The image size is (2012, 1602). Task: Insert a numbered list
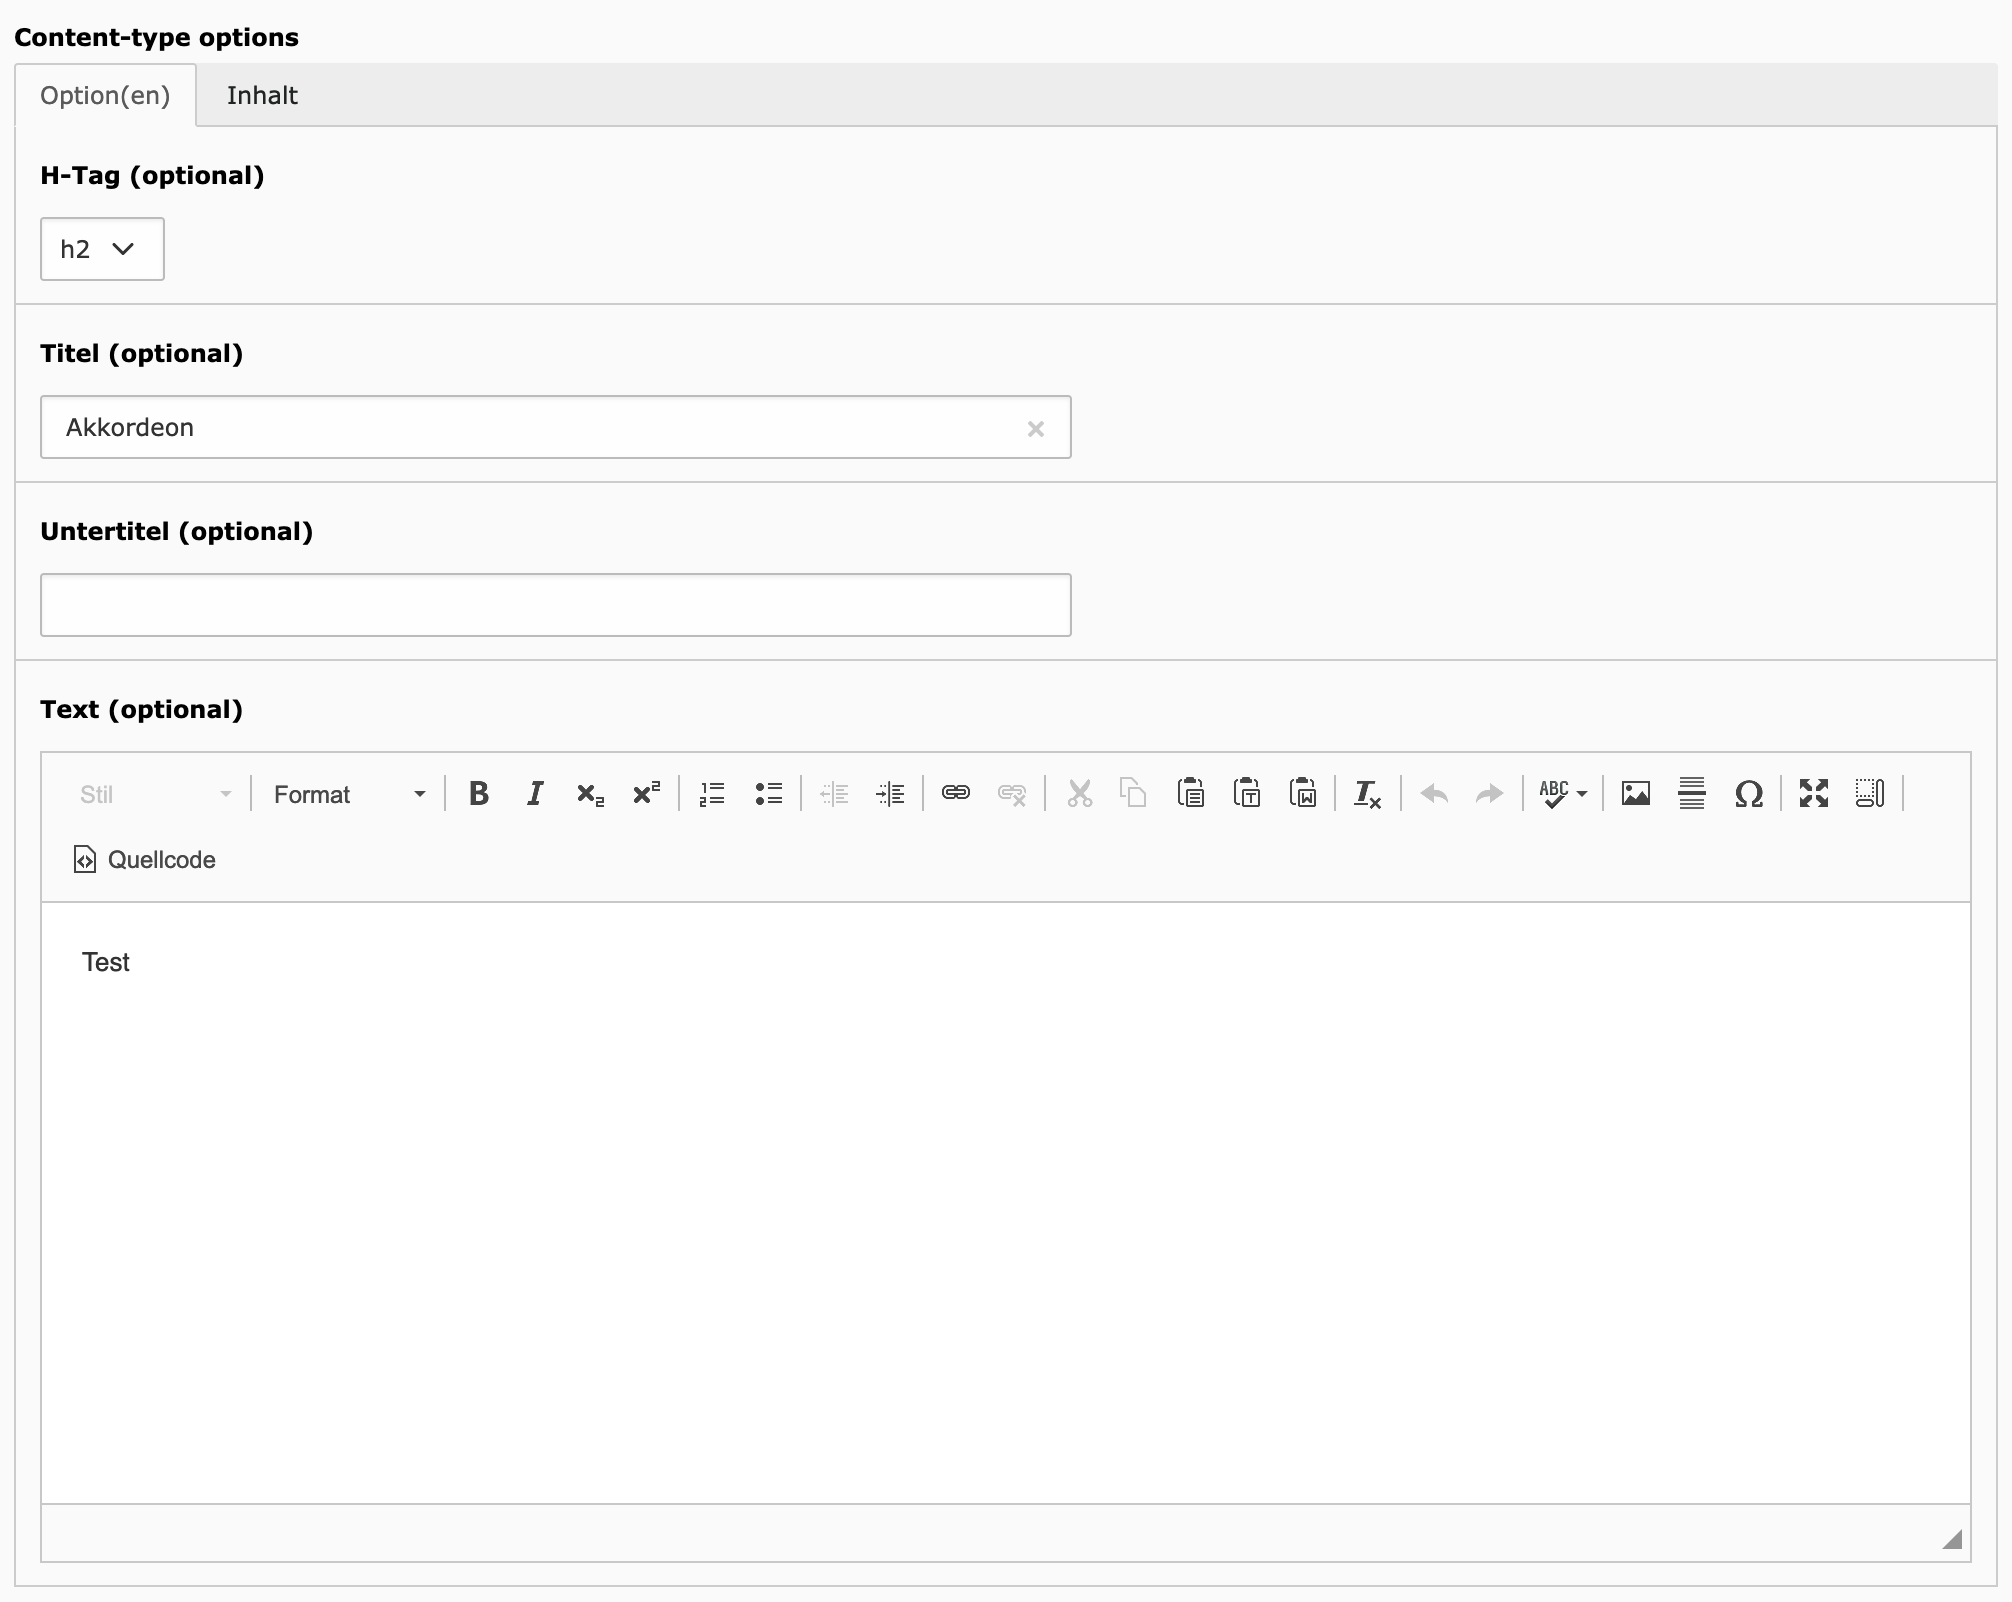coord(712,794)
